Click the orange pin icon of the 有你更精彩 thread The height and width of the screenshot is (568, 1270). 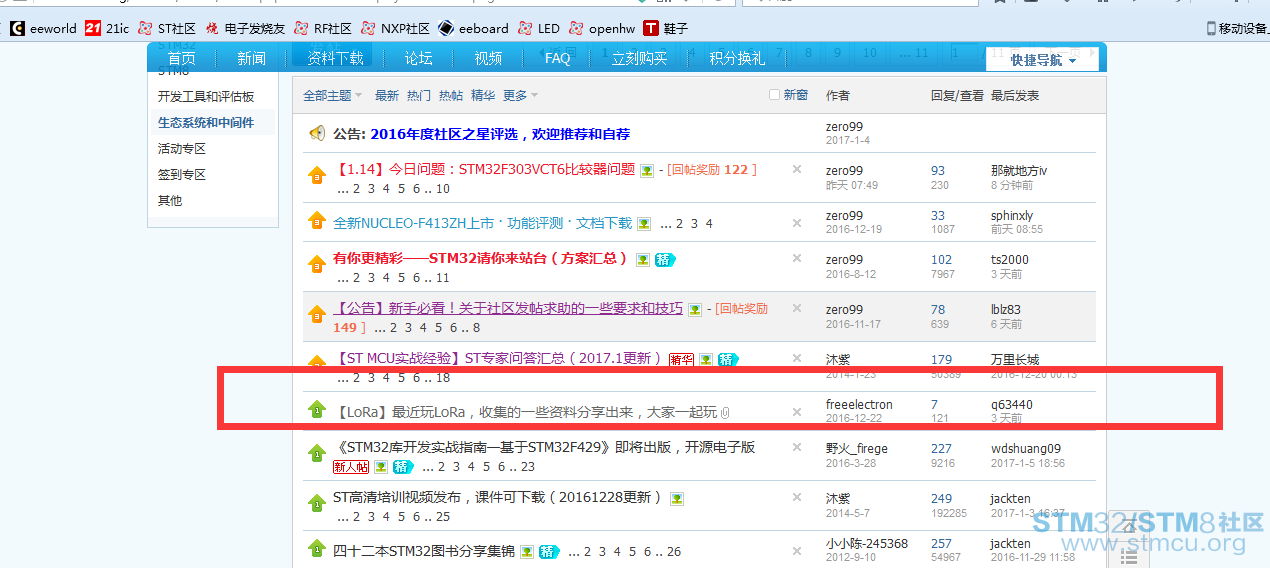[x=317, y=264]
